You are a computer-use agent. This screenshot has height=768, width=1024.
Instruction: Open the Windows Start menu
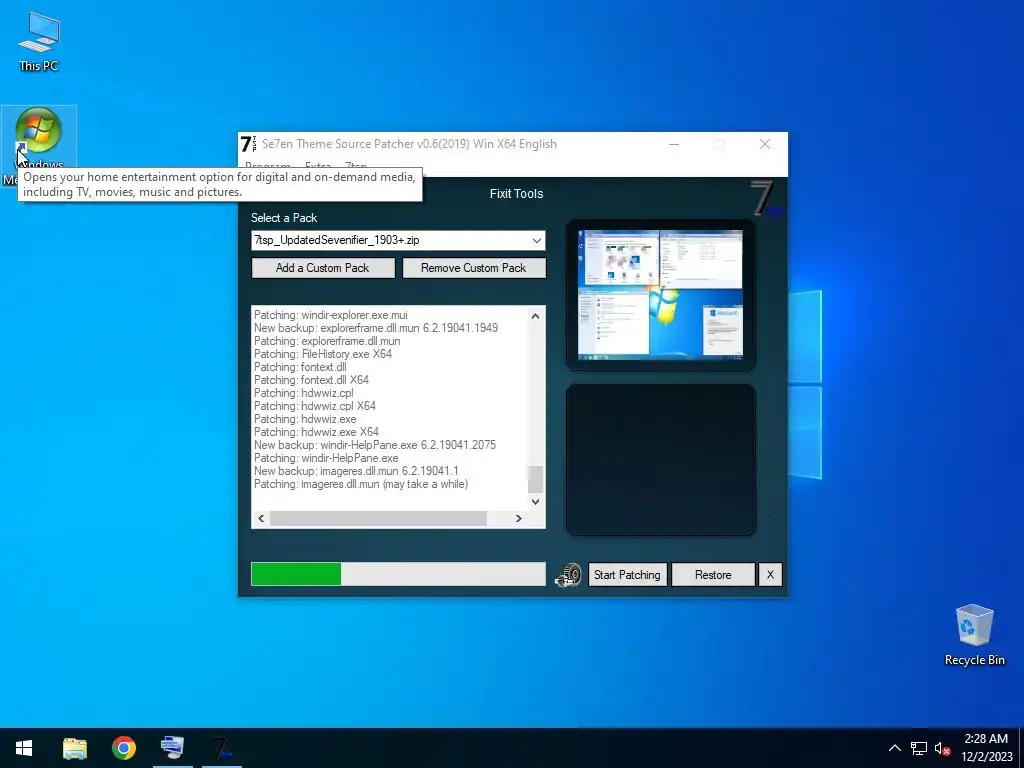tap(24, 748)
